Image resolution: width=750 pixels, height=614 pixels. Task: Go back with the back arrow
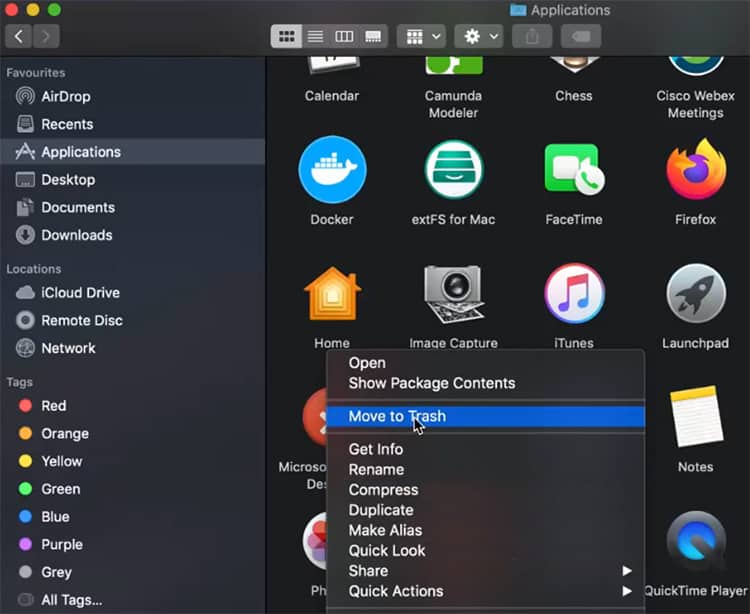click(19, 36)
